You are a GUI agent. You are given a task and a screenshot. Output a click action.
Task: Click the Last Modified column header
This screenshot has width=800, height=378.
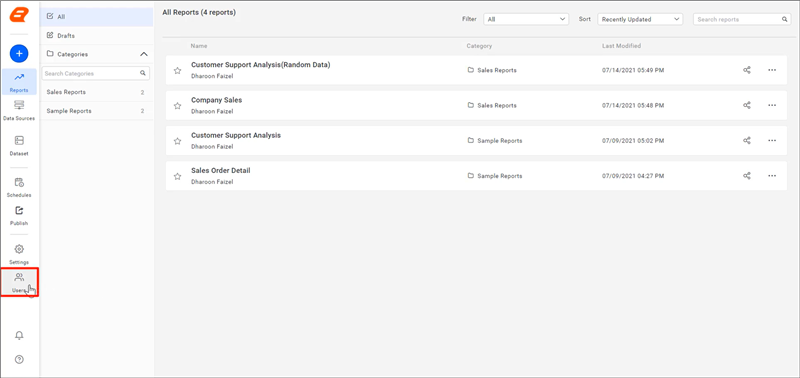pos(621,46)
